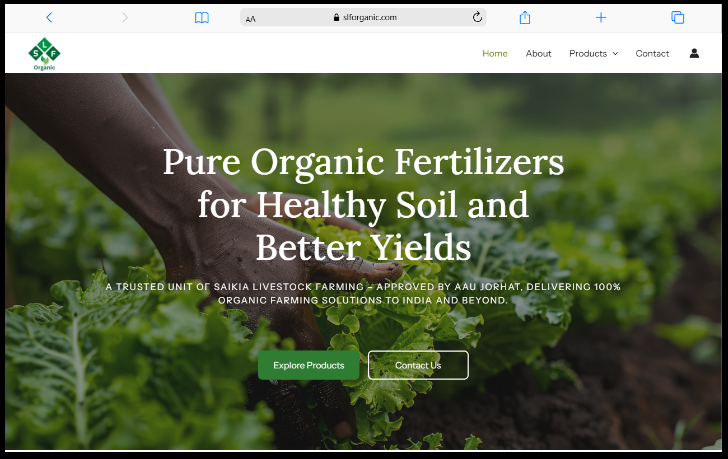Image resolution: width=728 pixels, height=459 pixels.
Task: Click the padlock icon in the address bar
Action: [x=336, y=18]
